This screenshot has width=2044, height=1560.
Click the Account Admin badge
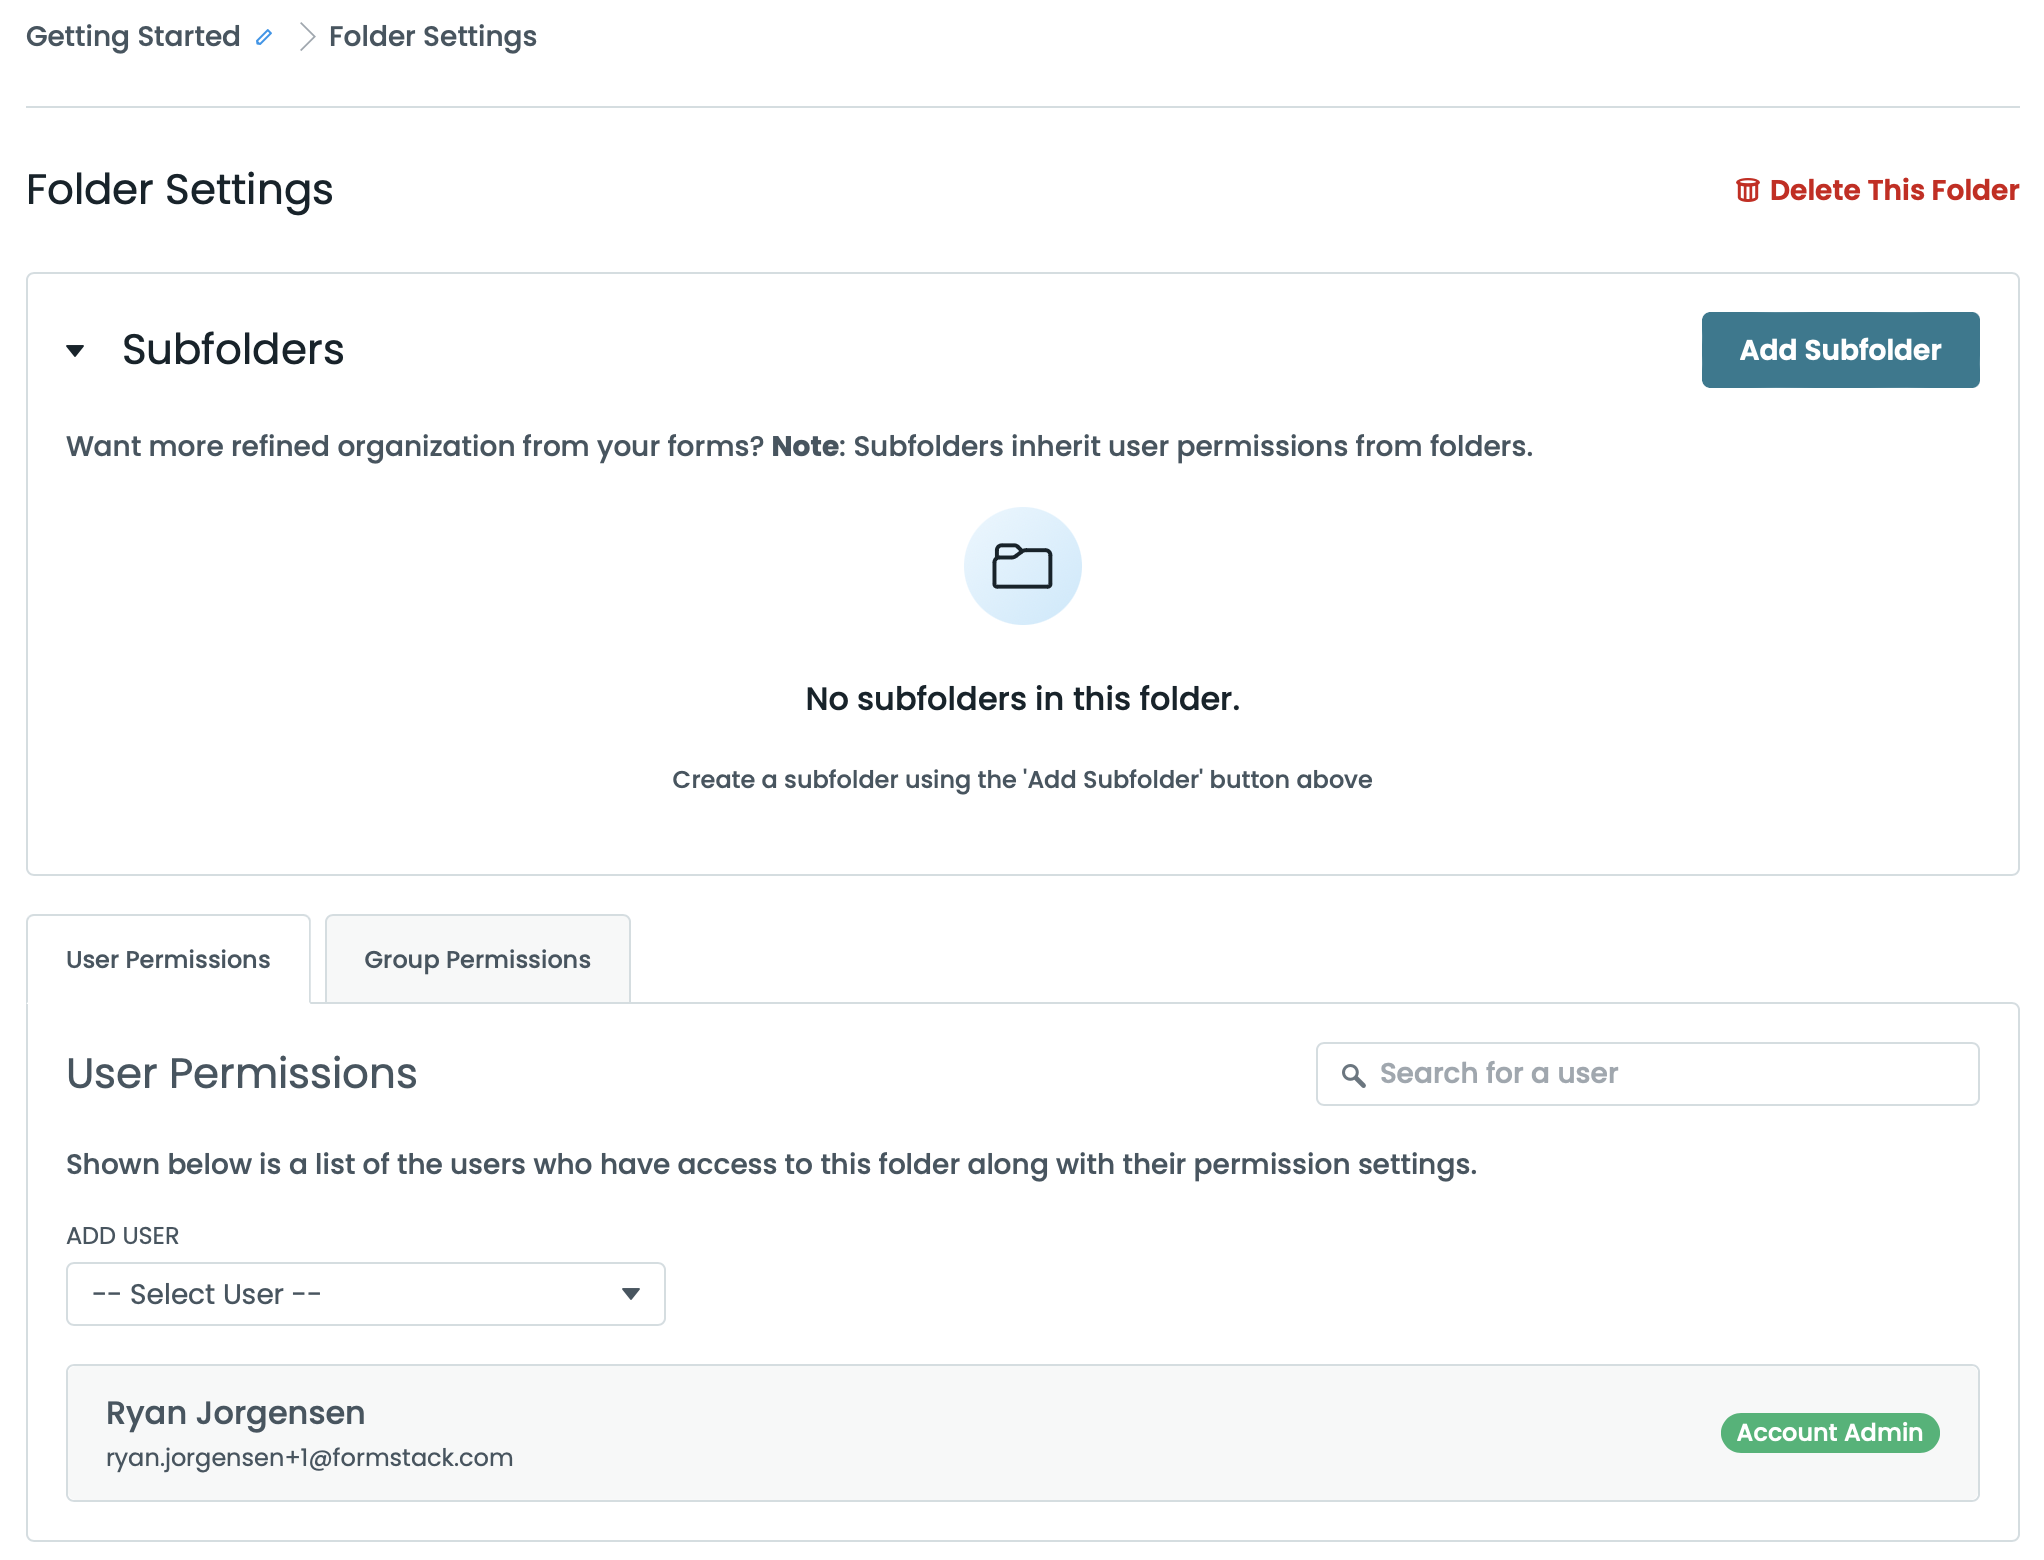point(1829,1433)
